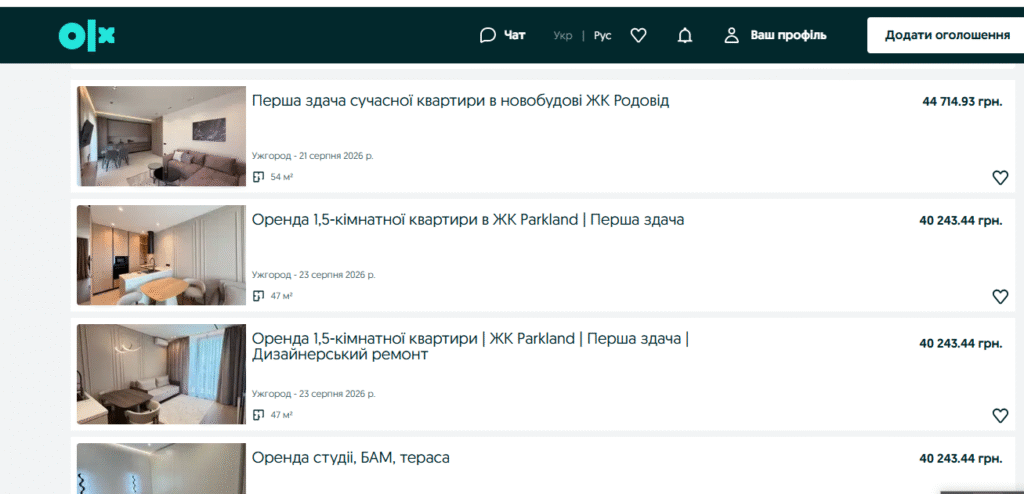
Task: Click 40 243.44 грн. of the в ЖК Parkland | Перша здача listing
Action: pos(961,221)
